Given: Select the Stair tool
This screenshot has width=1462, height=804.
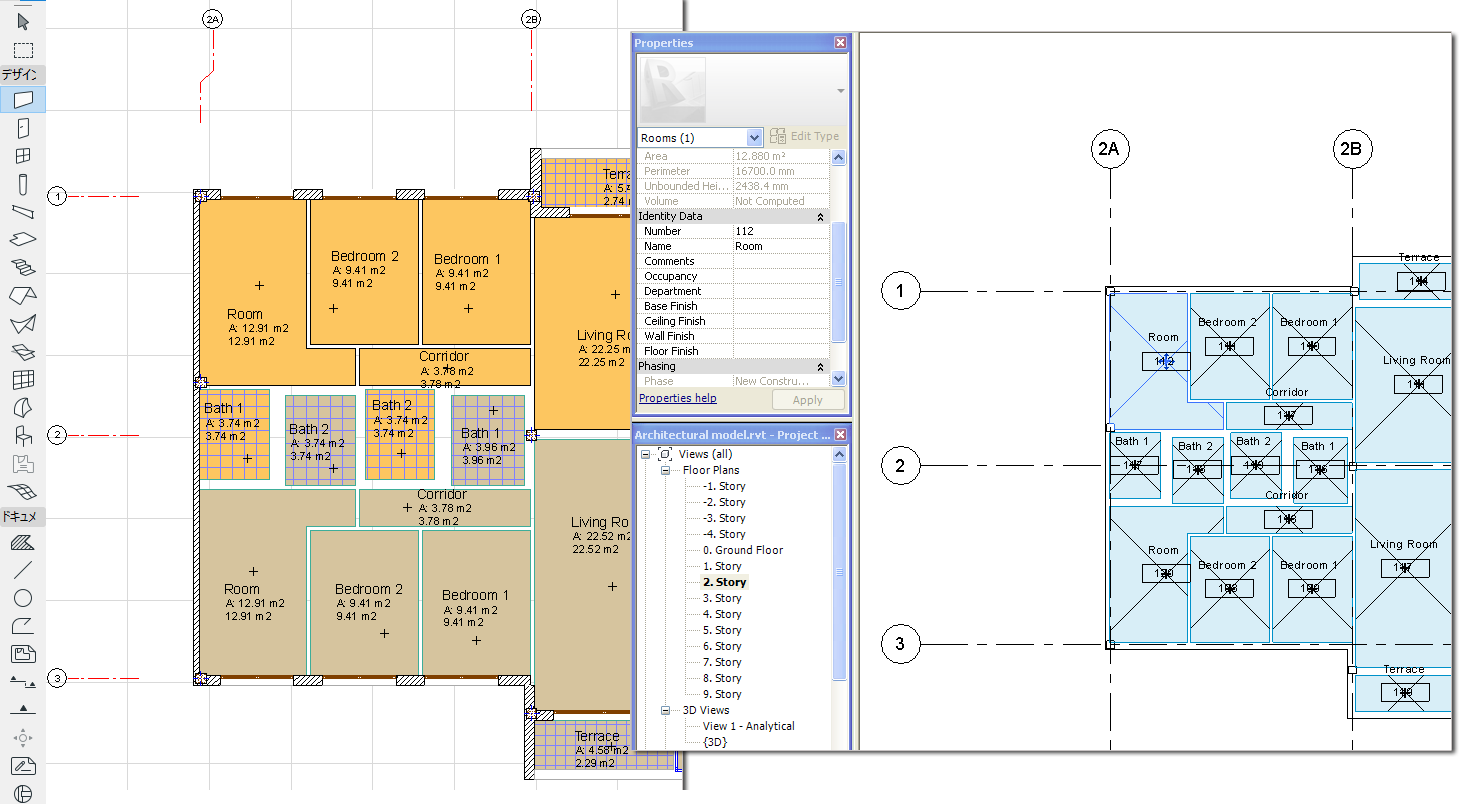Looking at the screenshot, I should point(23,268).
